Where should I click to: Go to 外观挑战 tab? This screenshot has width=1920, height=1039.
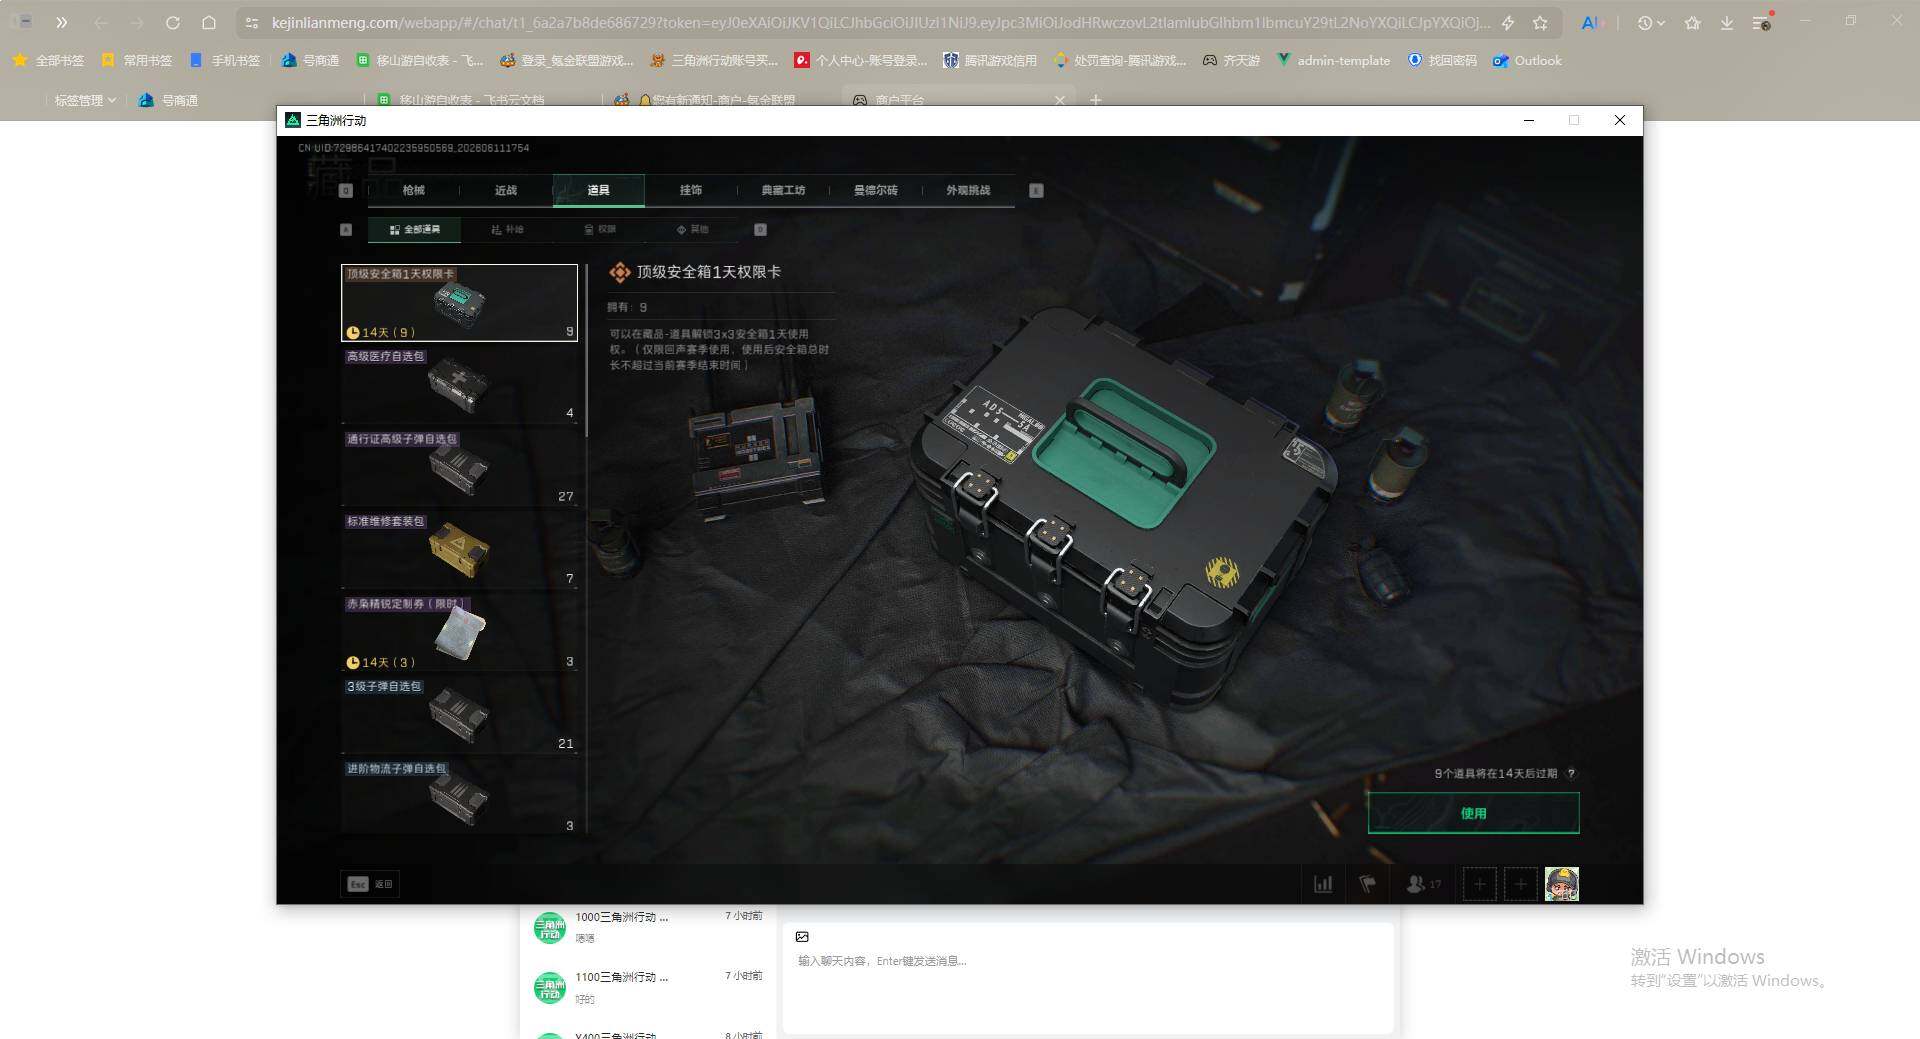pos(968,190)
